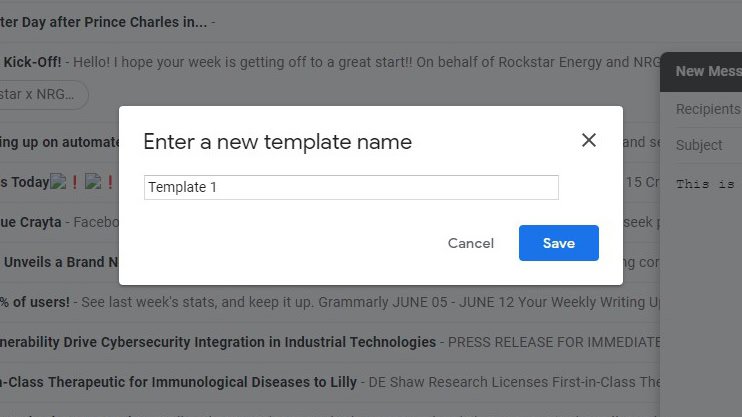742x417 pixels.
Task: Save the new template name
Action: (x=558, y=243)
